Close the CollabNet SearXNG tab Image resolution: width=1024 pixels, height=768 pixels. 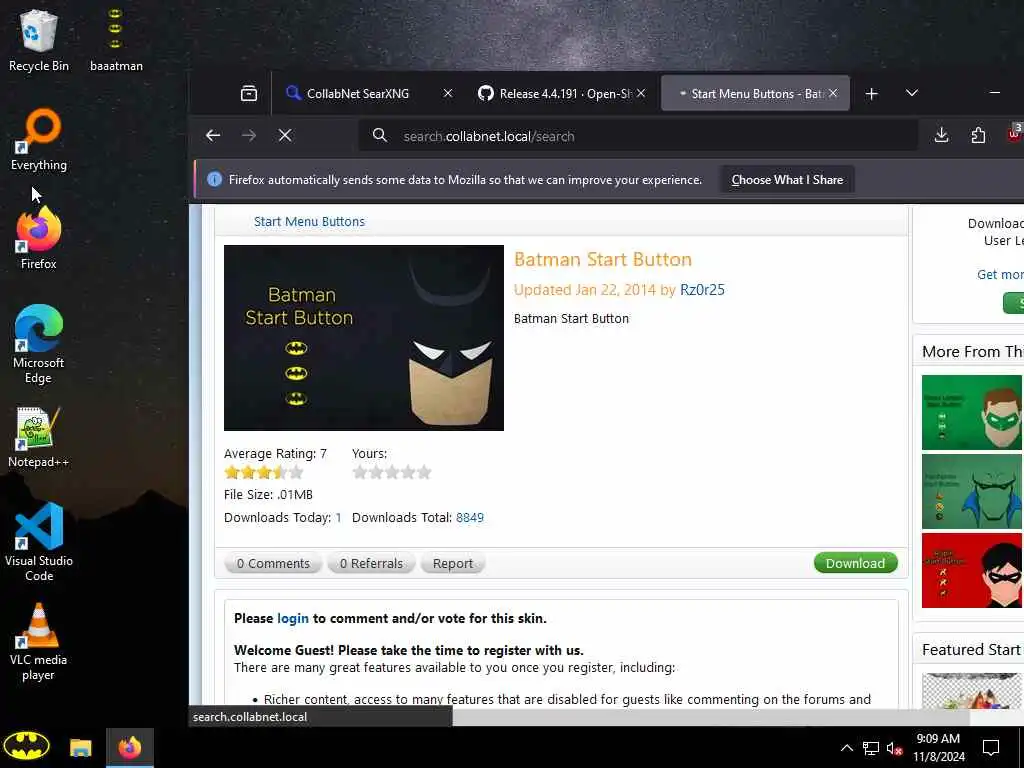click(448, 93)
